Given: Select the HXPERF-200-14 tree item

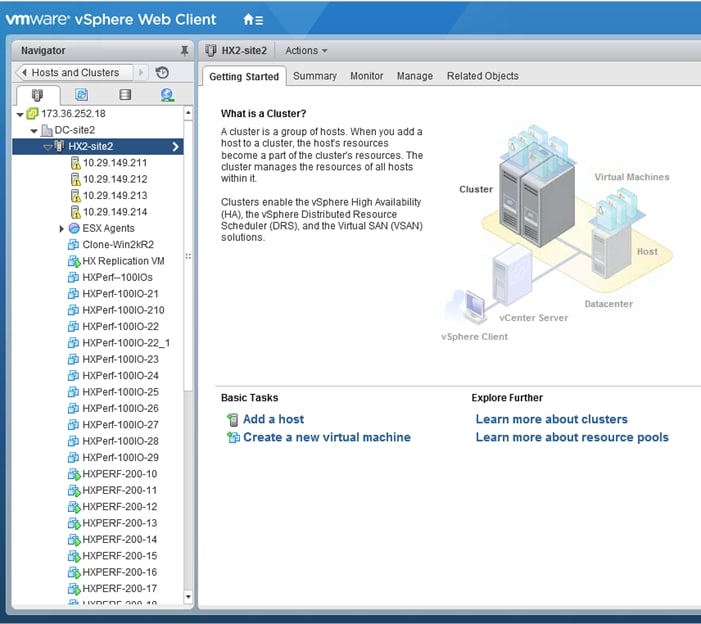Looking at the screenshot, I should [x=119, y=540].
